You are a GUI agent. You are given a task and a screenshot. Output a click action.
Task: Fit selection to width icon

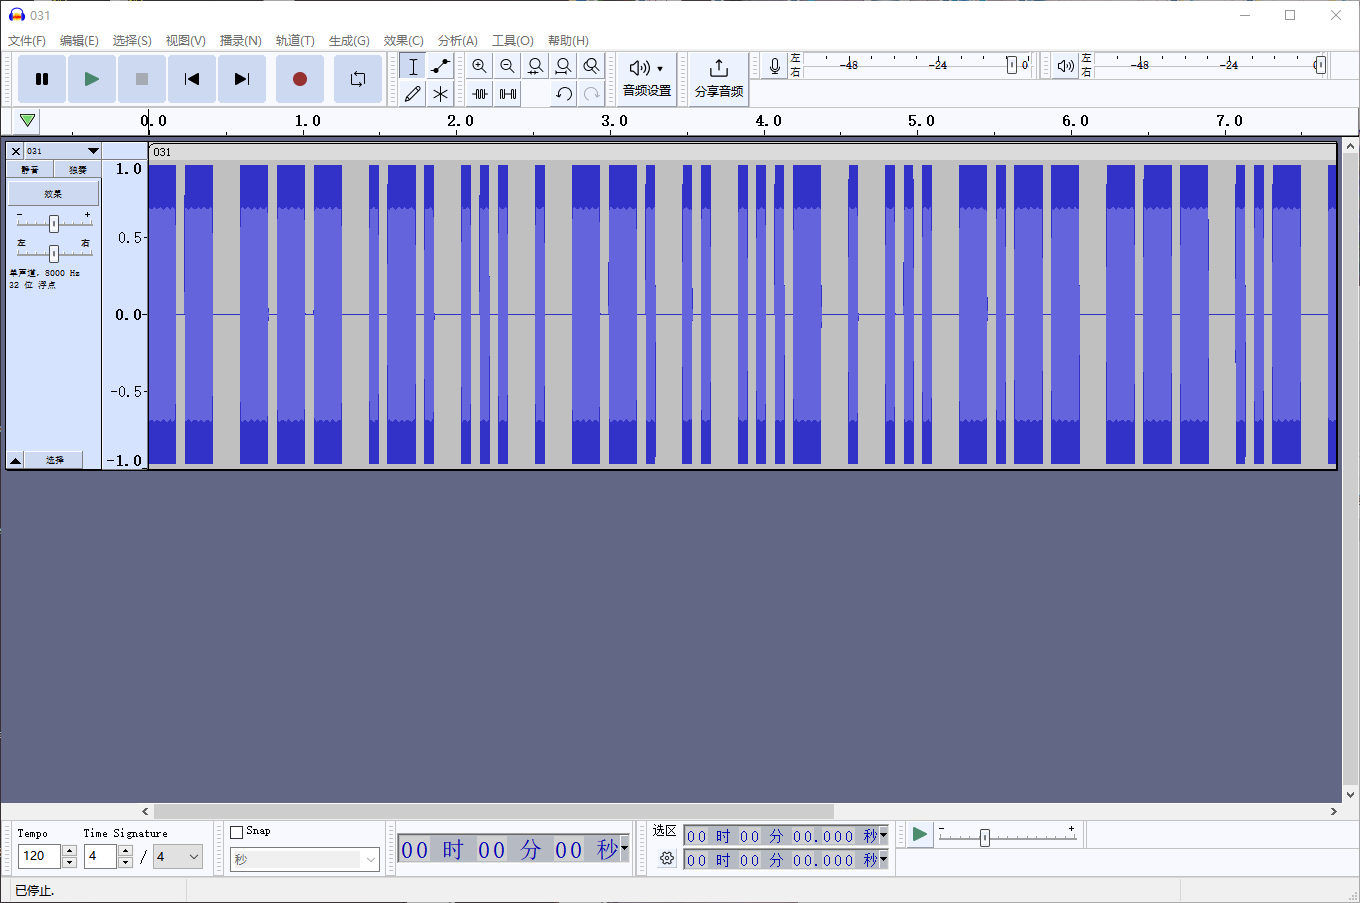[536, 66]
